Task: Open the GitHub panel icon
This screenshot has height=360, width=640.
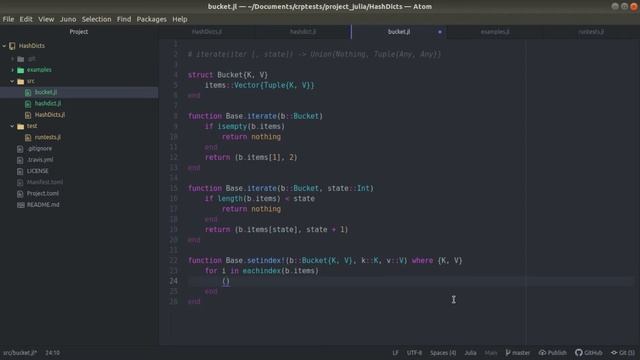Action: click(x=579, y=353)
